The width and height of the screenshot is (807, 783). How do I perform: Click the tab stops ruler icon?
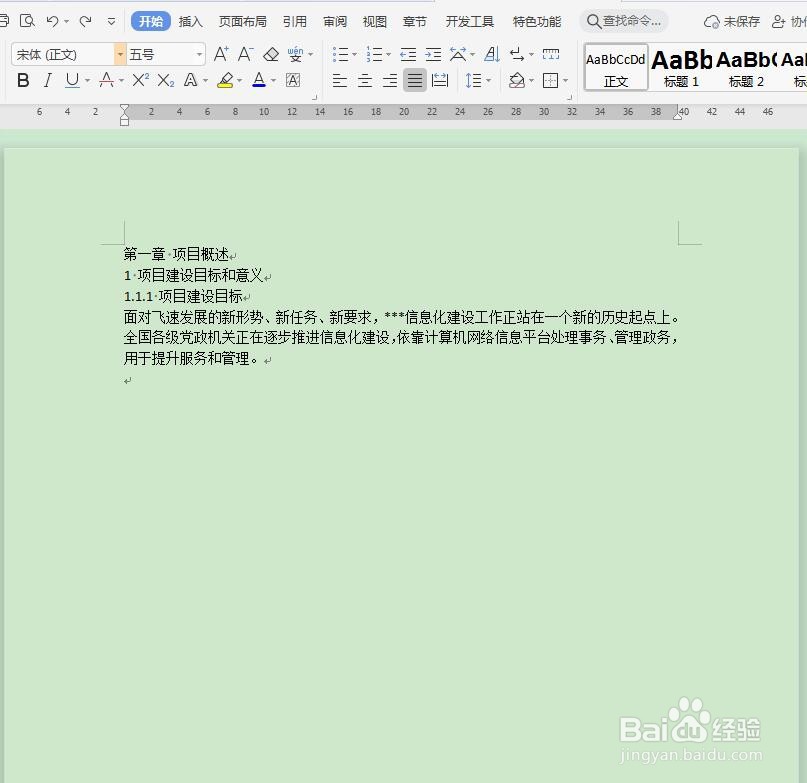point(551,54)
